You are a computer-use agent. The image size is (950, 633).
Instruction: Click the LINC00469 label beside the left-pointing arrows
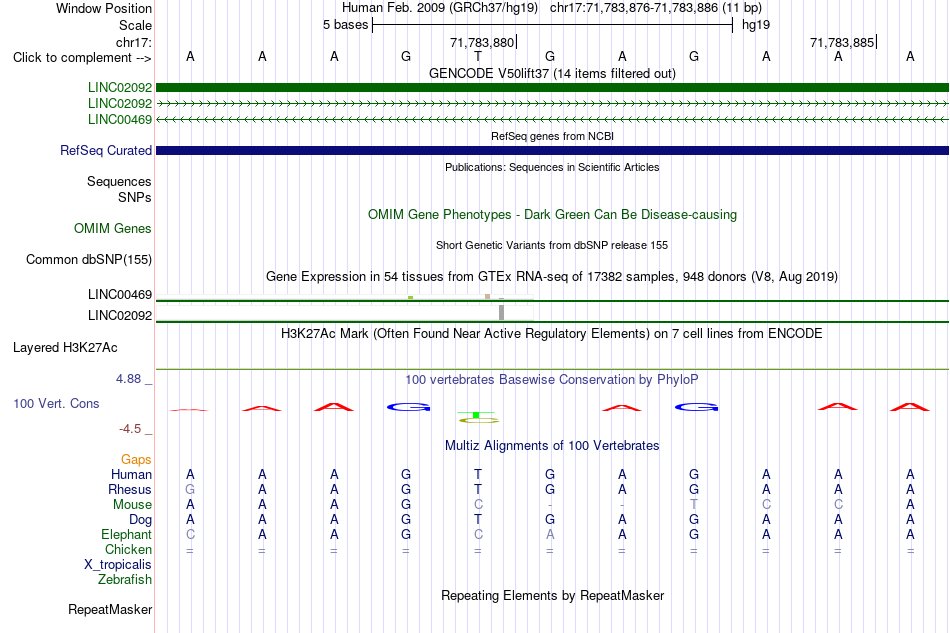point(119,119)
